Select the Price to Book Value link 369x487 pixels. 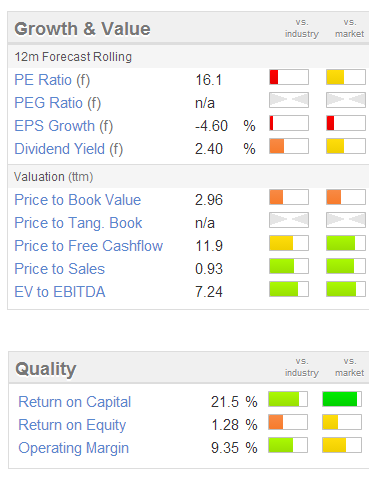pos(78,200)
